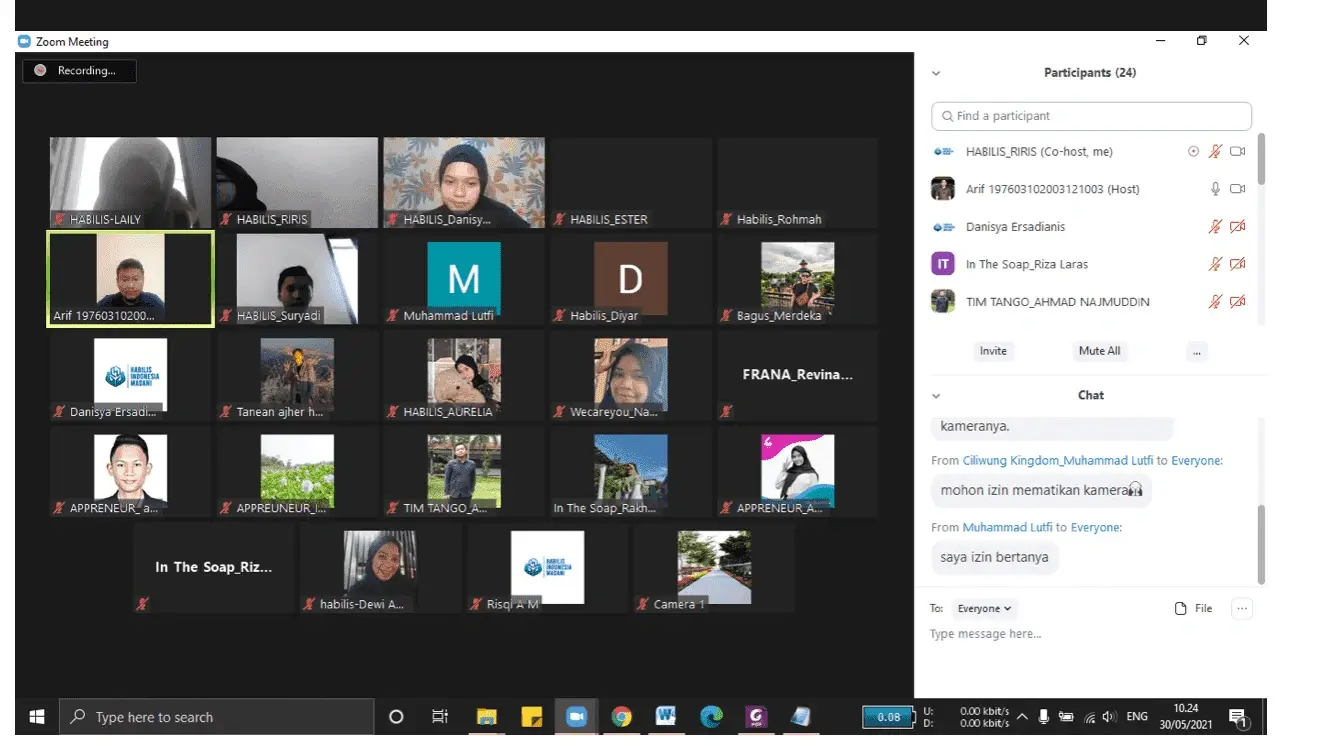
Task: Click the Zoom icon in the Windows taskbar
Action: click(576, 716)
